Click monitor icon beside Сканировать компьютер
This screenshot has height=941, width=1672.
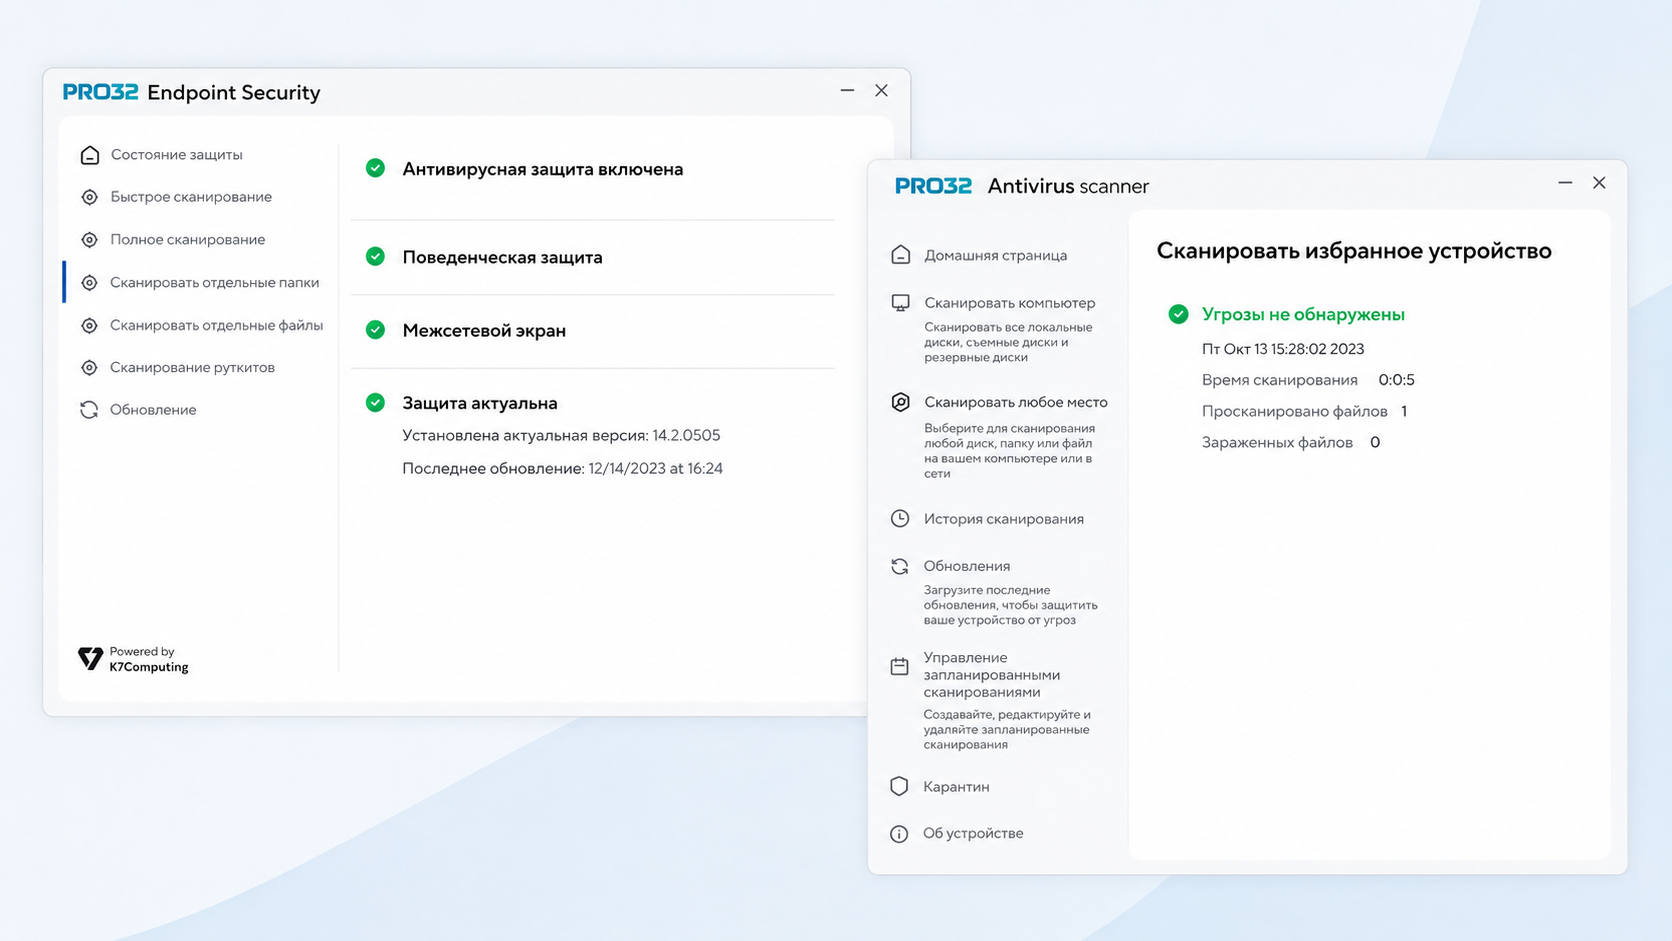(901, 303)
